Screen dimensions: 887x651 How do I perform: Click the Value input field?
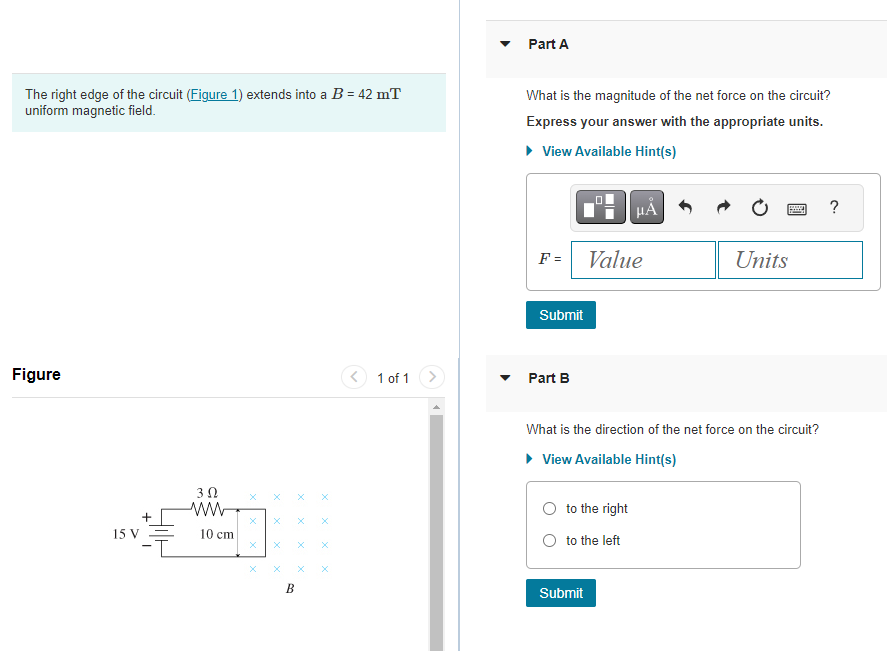(643, 259)
